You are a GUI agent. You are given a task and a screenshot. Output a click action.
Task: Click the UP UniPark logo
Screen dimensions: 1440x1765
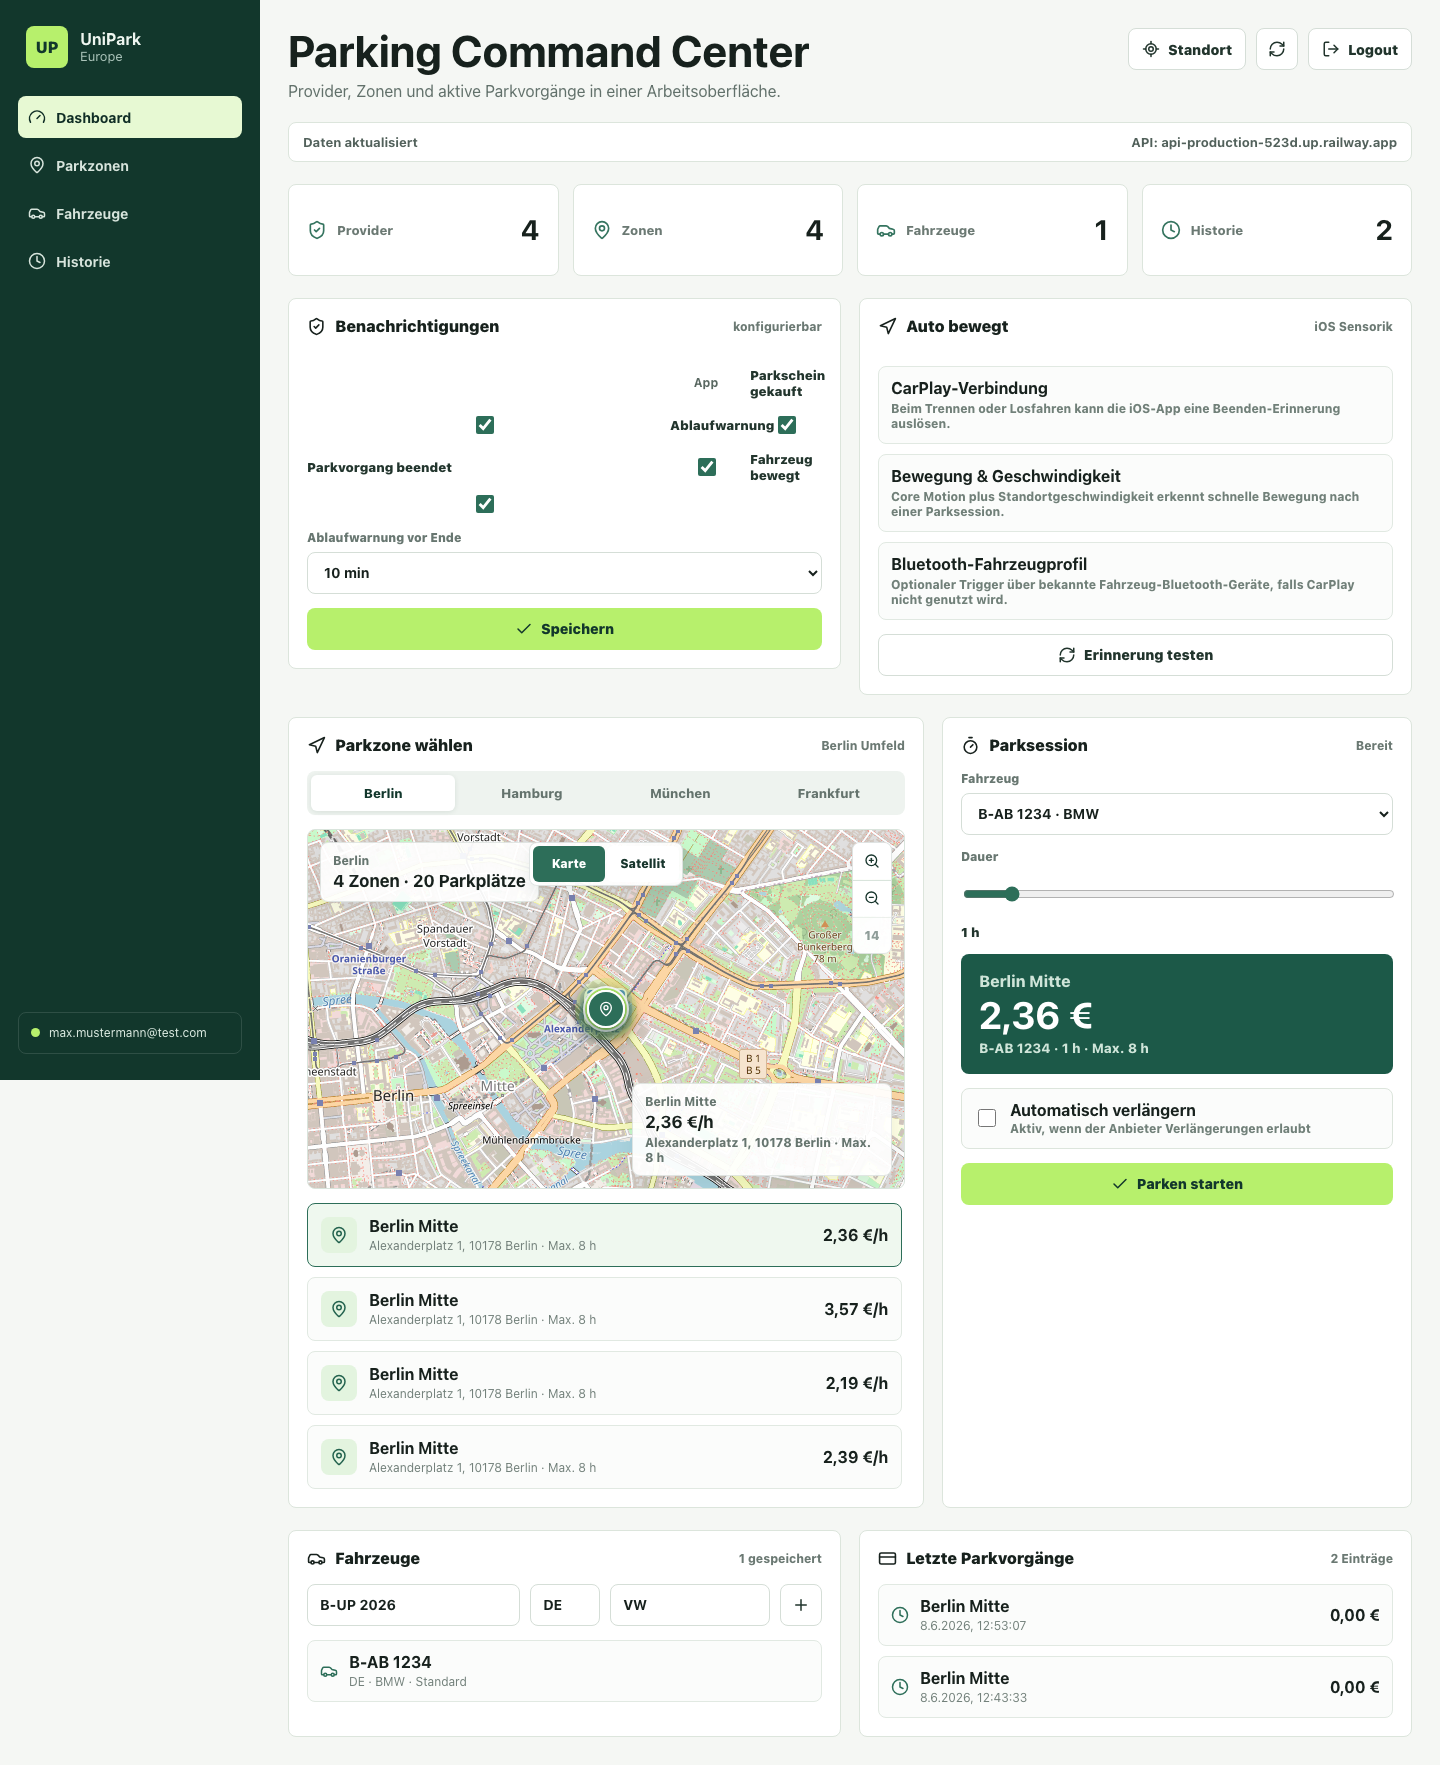(x=47, y=47)
